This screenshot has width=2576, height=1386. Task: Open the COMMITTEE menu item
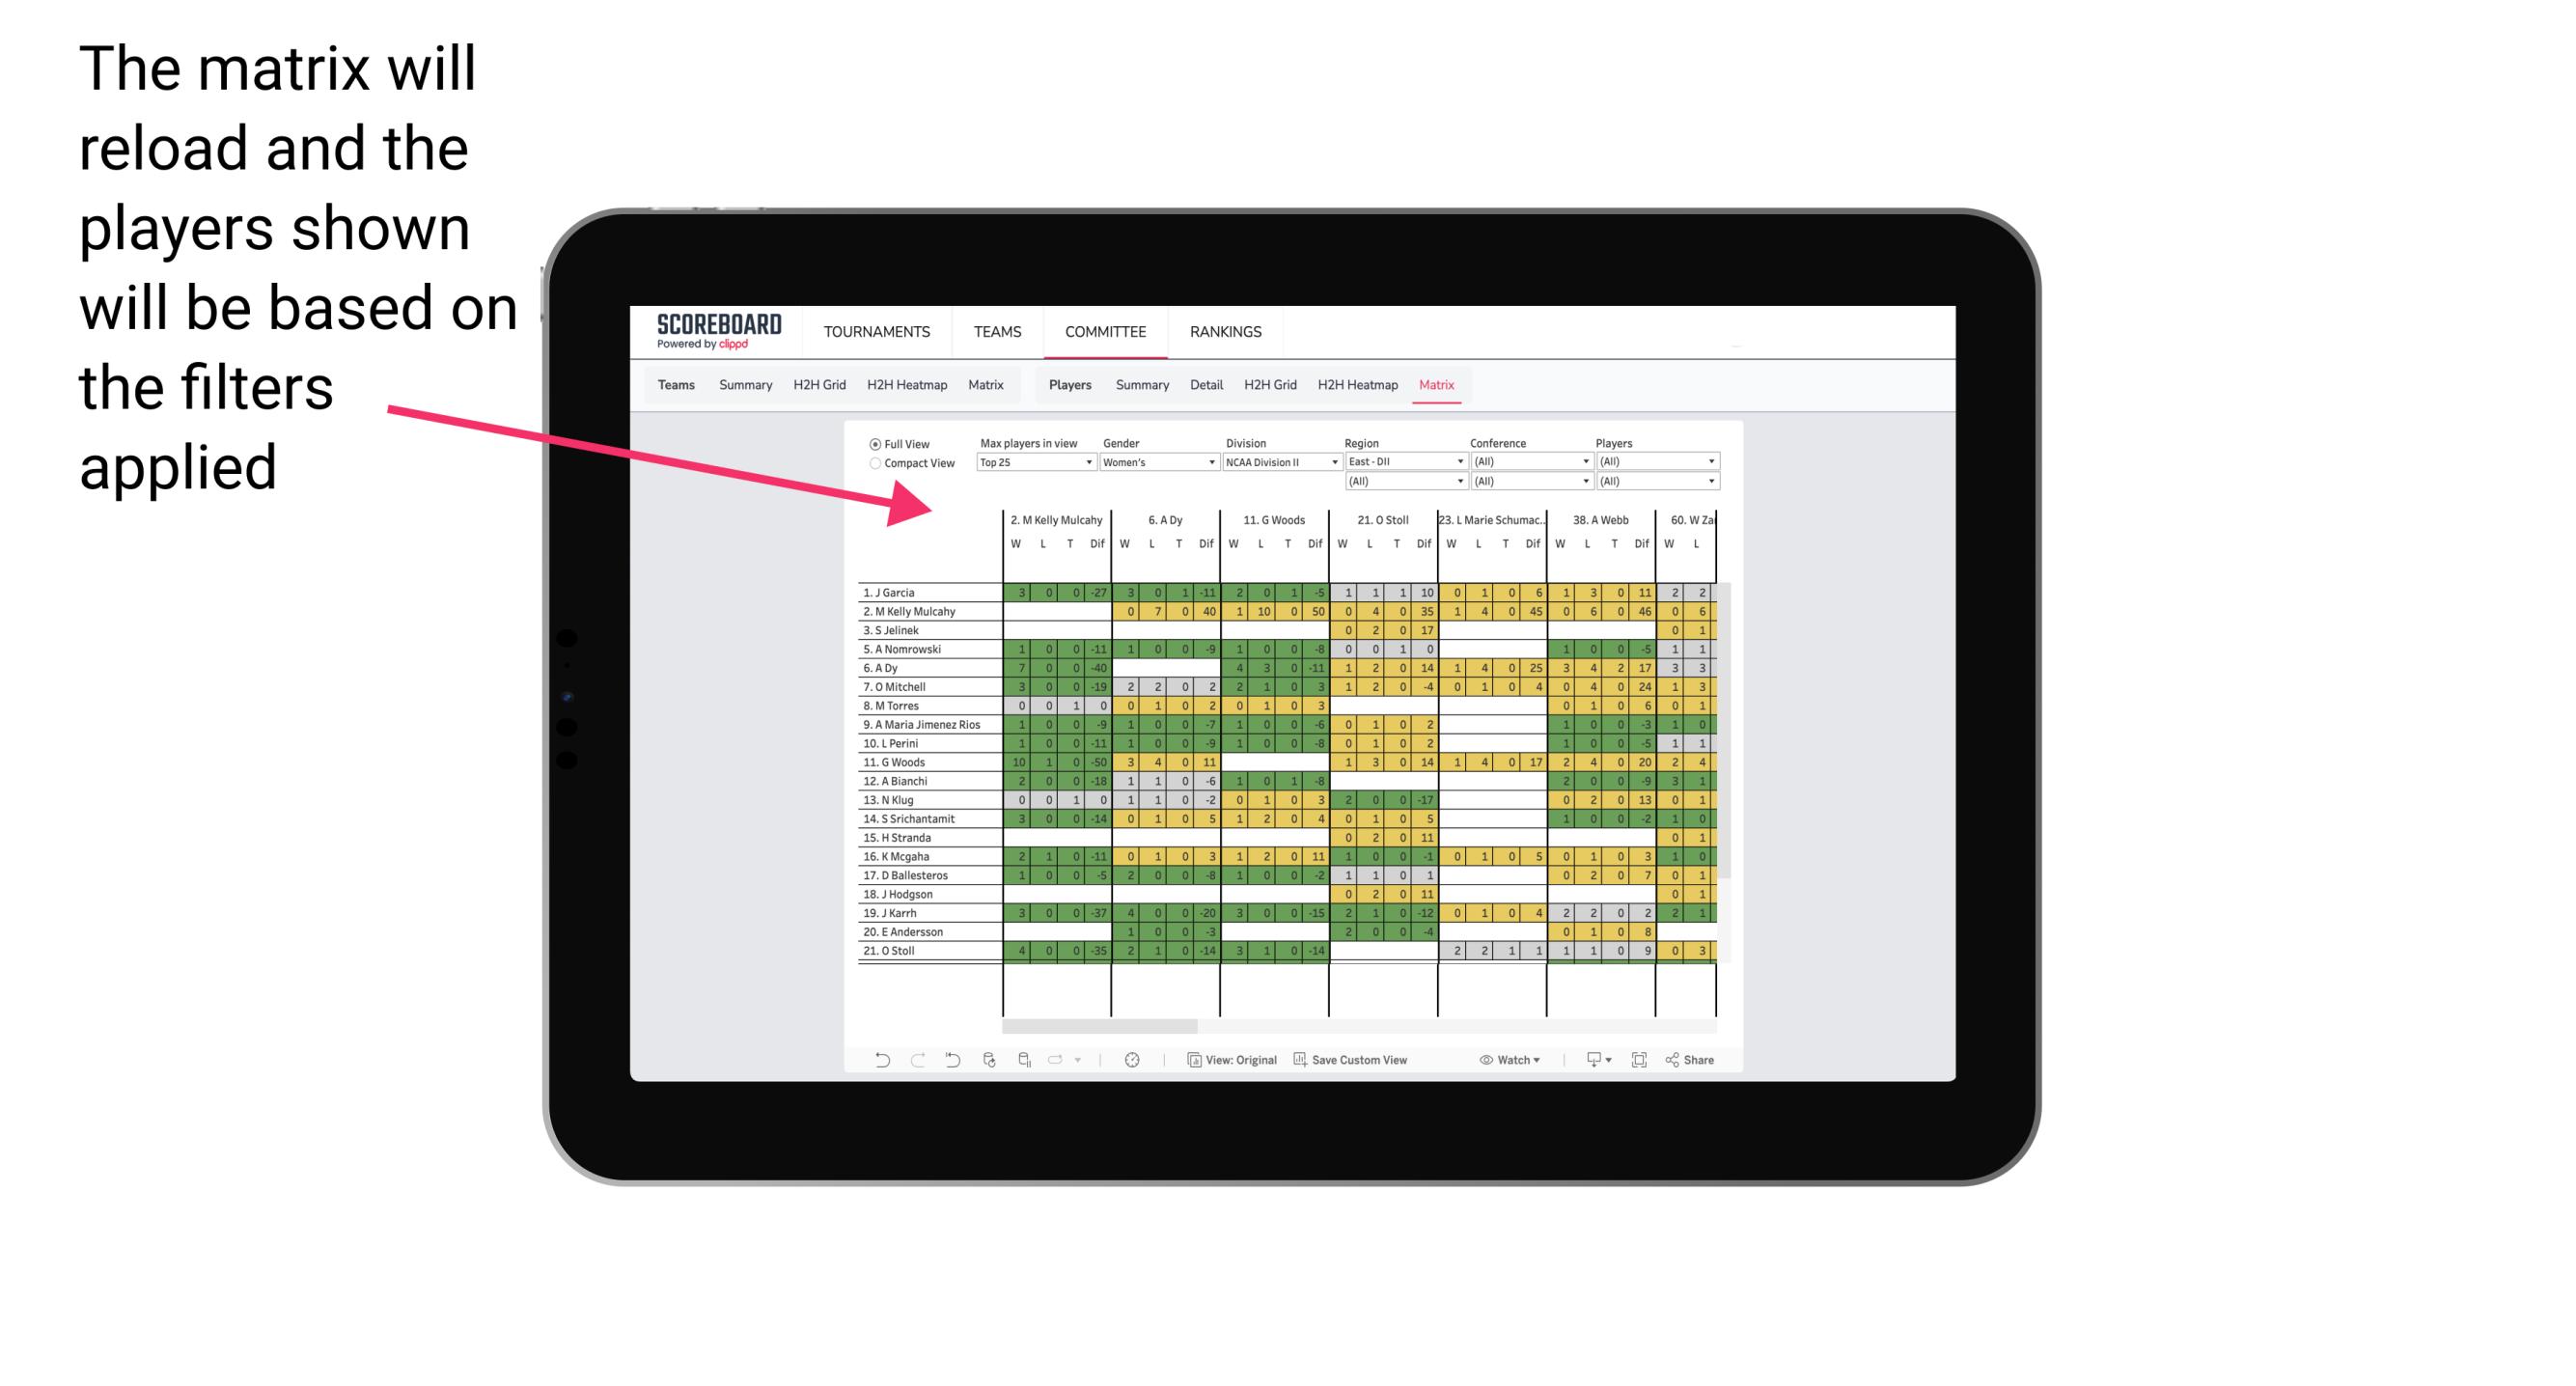(1105, 329)
